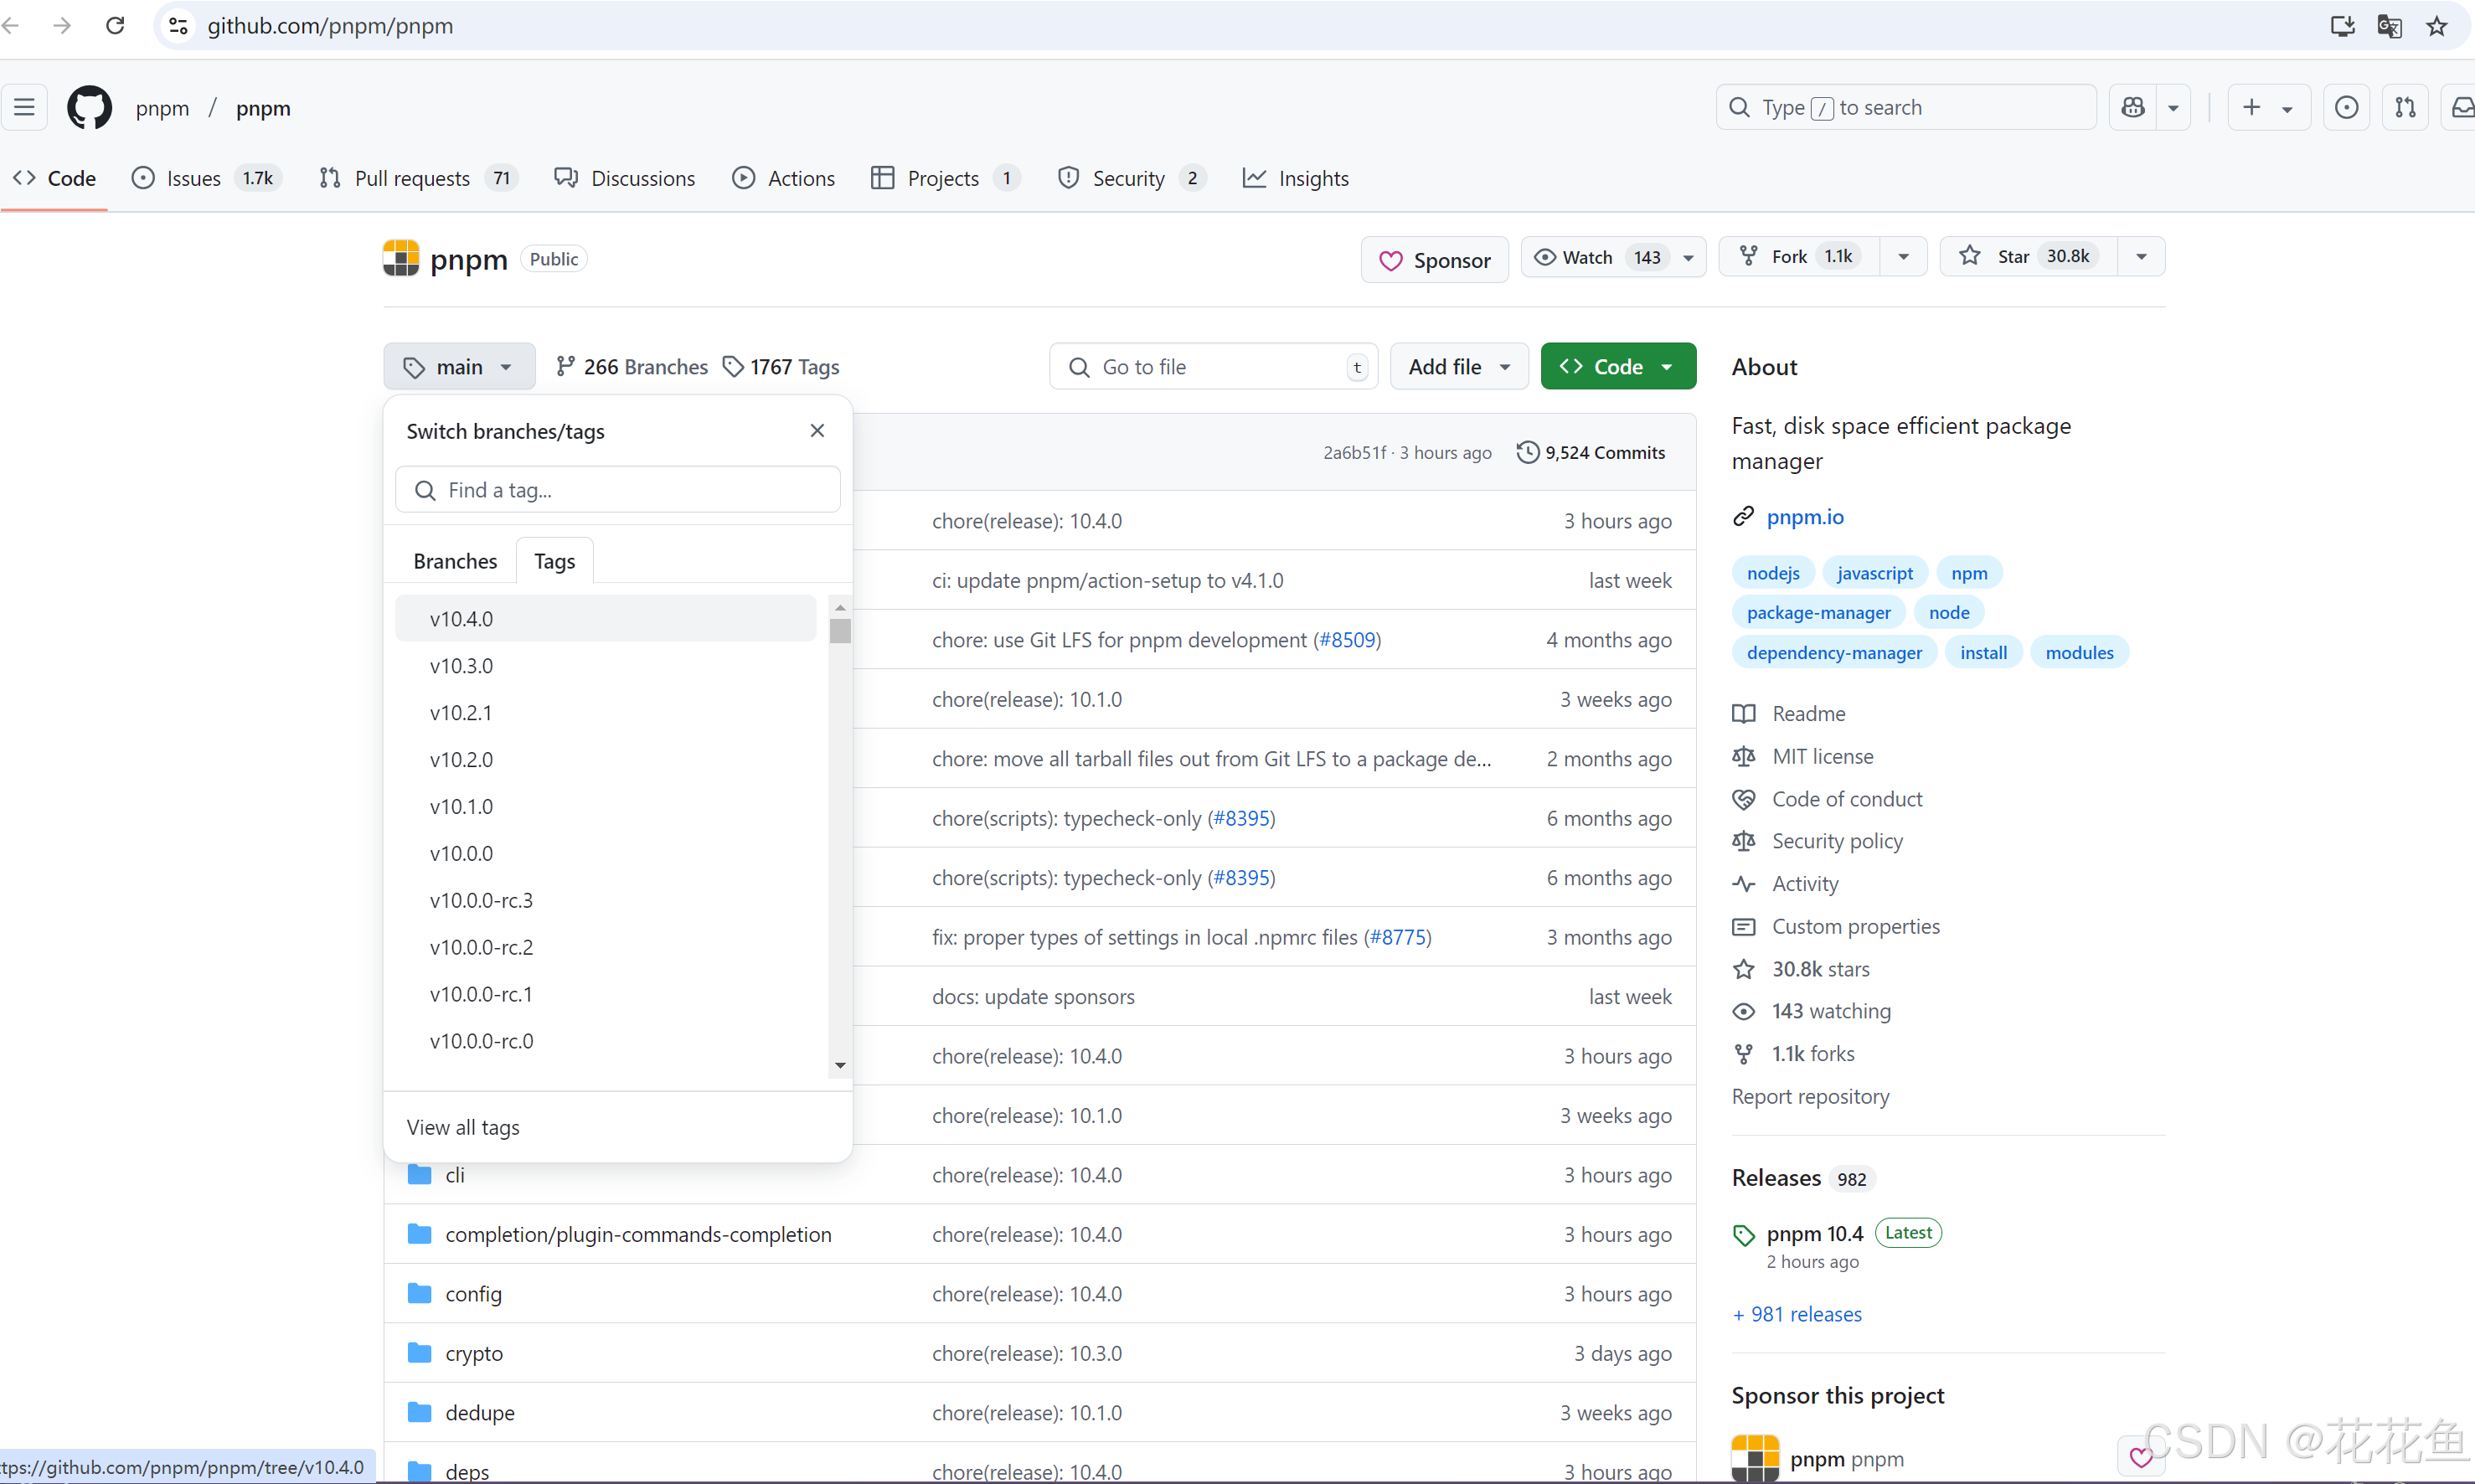2475x1484 pixels.
Task: Select tag v10.4.0
Action: (x=606, y=619)
